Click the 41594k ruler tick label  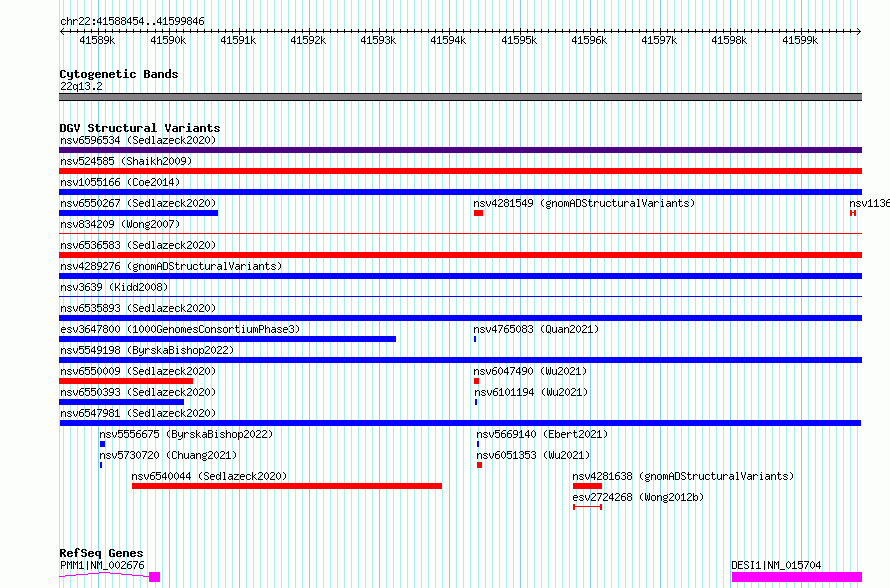pyautogui.click(x=448, y=40)
